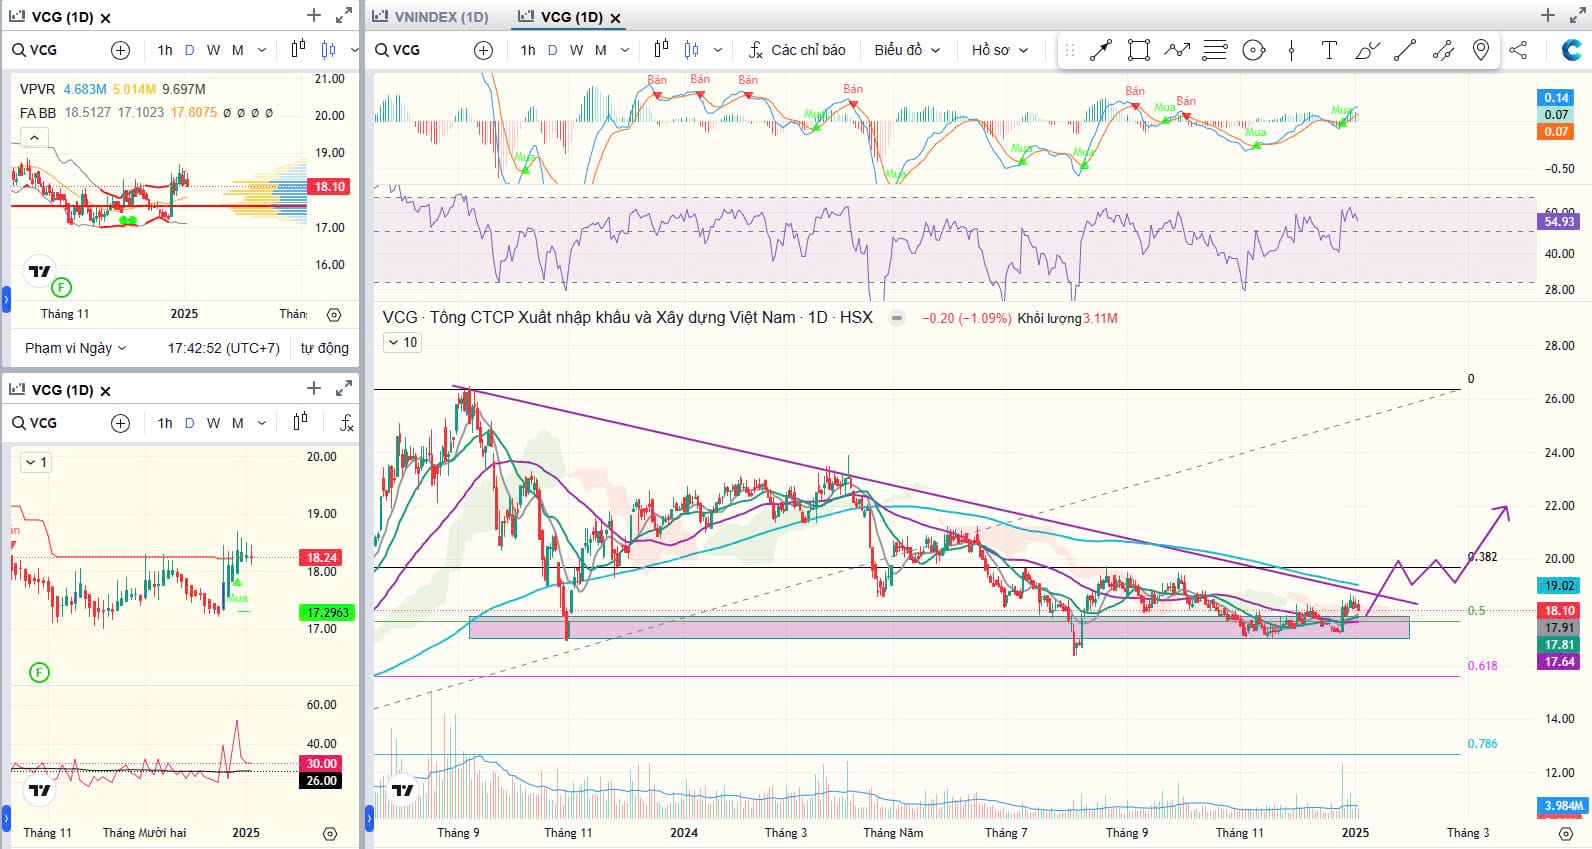Image resolution: width=1592 pixels, height=849 pixels.
Task: Open 'Các chỉ báo' indicators dialog
Action: (797, 50)
